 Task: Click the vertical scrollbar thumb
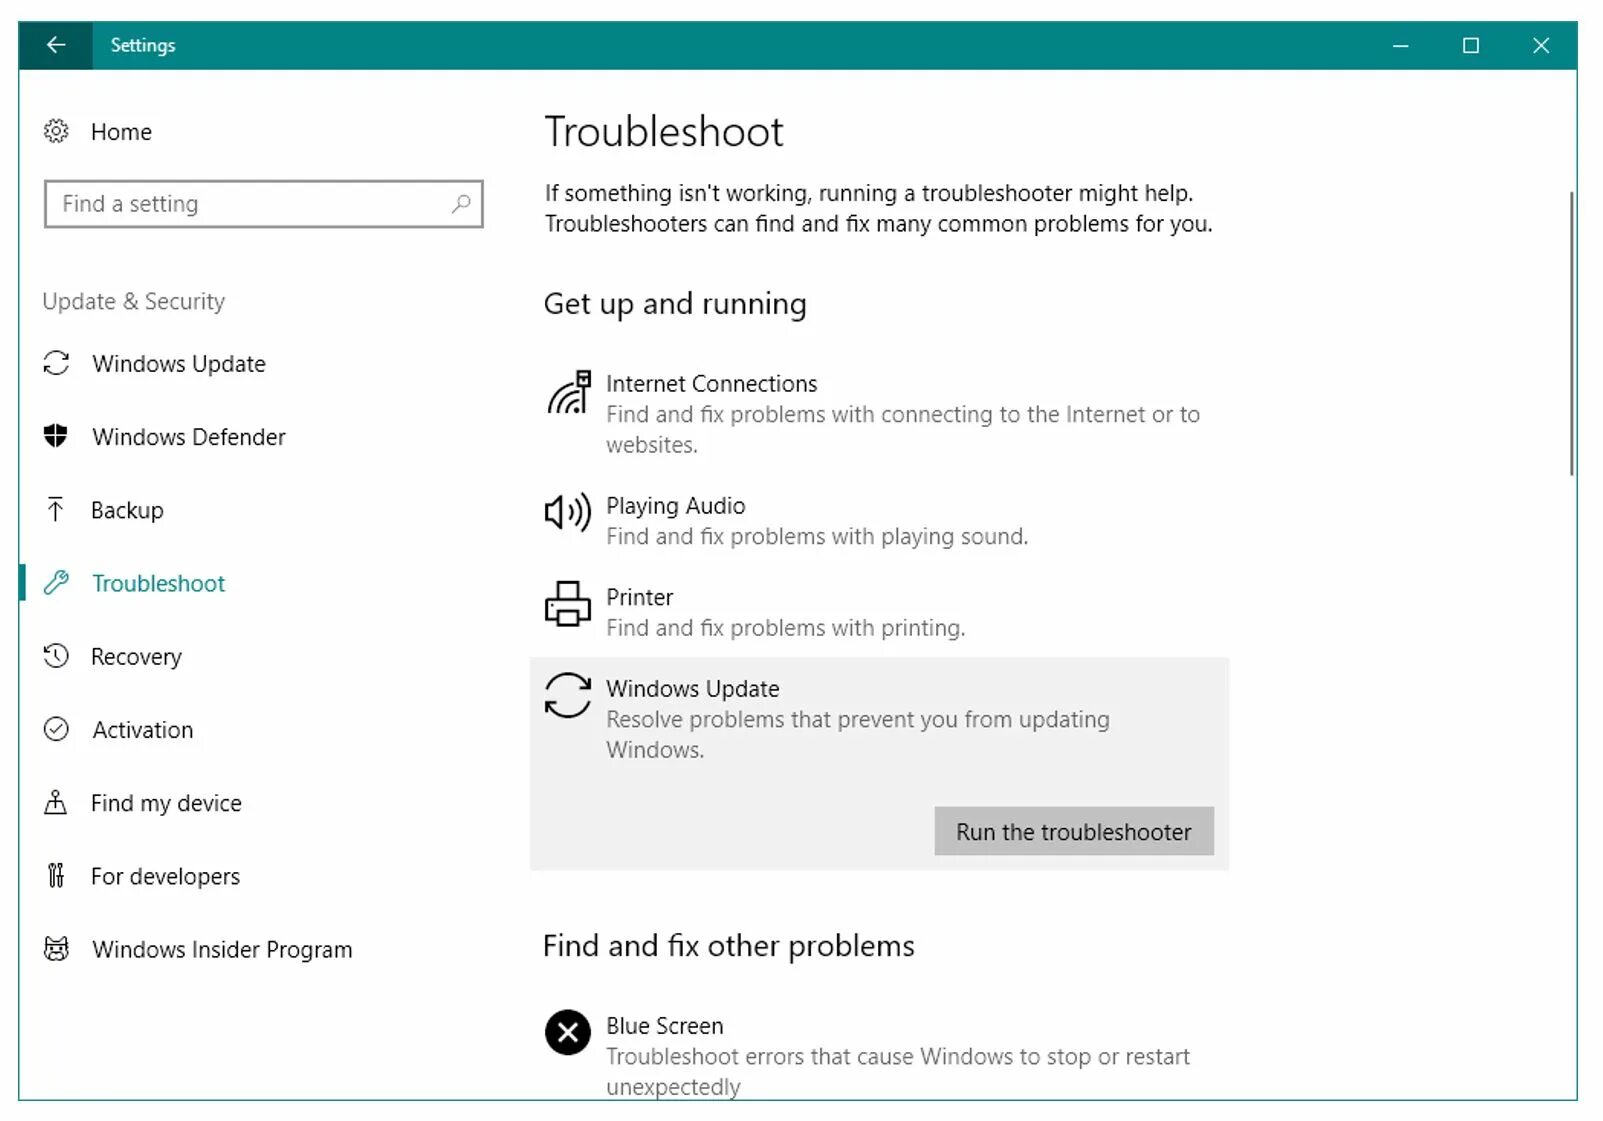click(x=1571, y=333)
